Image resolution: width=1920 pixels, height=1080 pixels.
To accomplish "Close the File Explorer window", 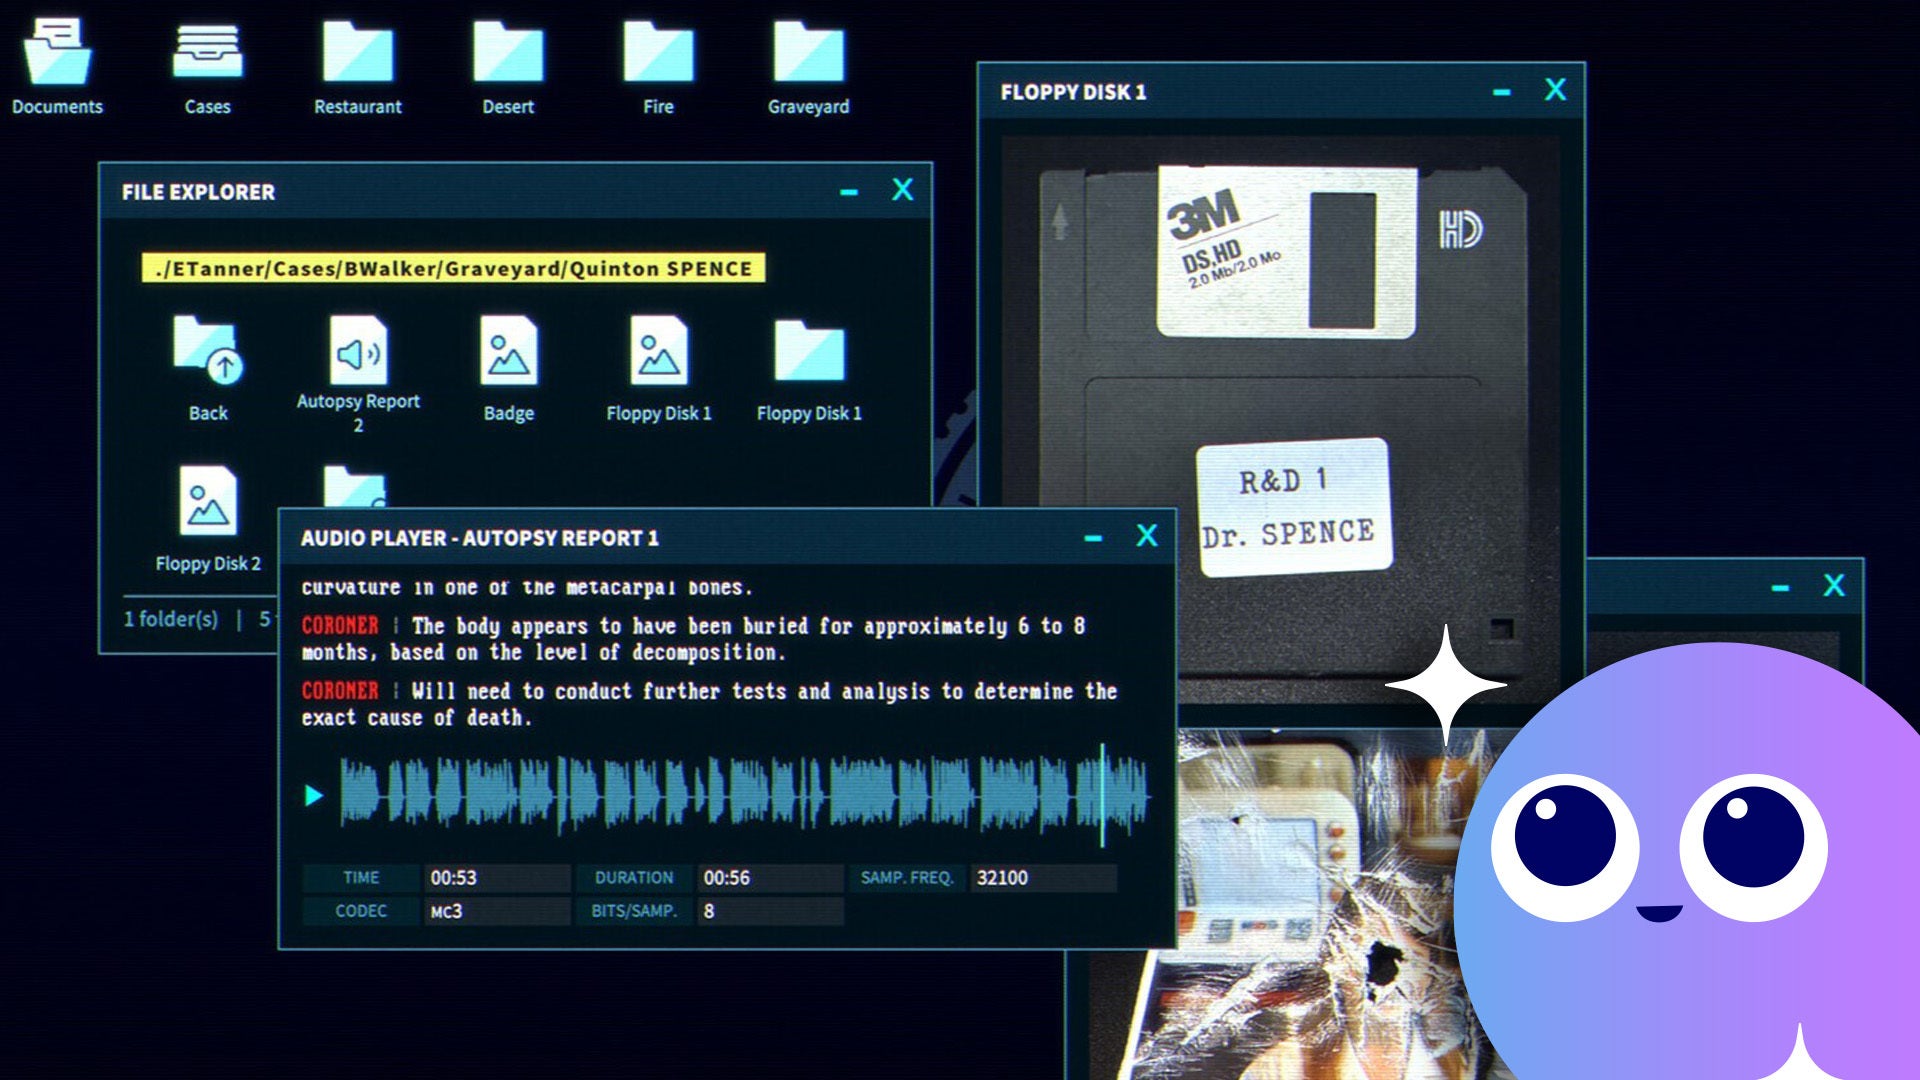I will pos(902,190).
